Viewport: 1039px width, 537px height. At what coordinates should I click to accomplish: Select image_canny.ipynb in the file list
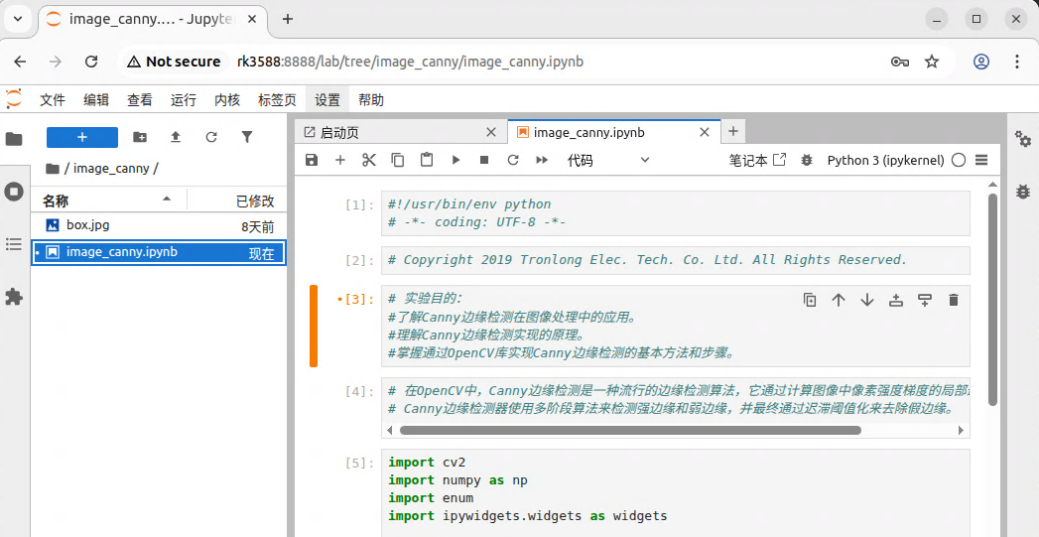(159, 253)
